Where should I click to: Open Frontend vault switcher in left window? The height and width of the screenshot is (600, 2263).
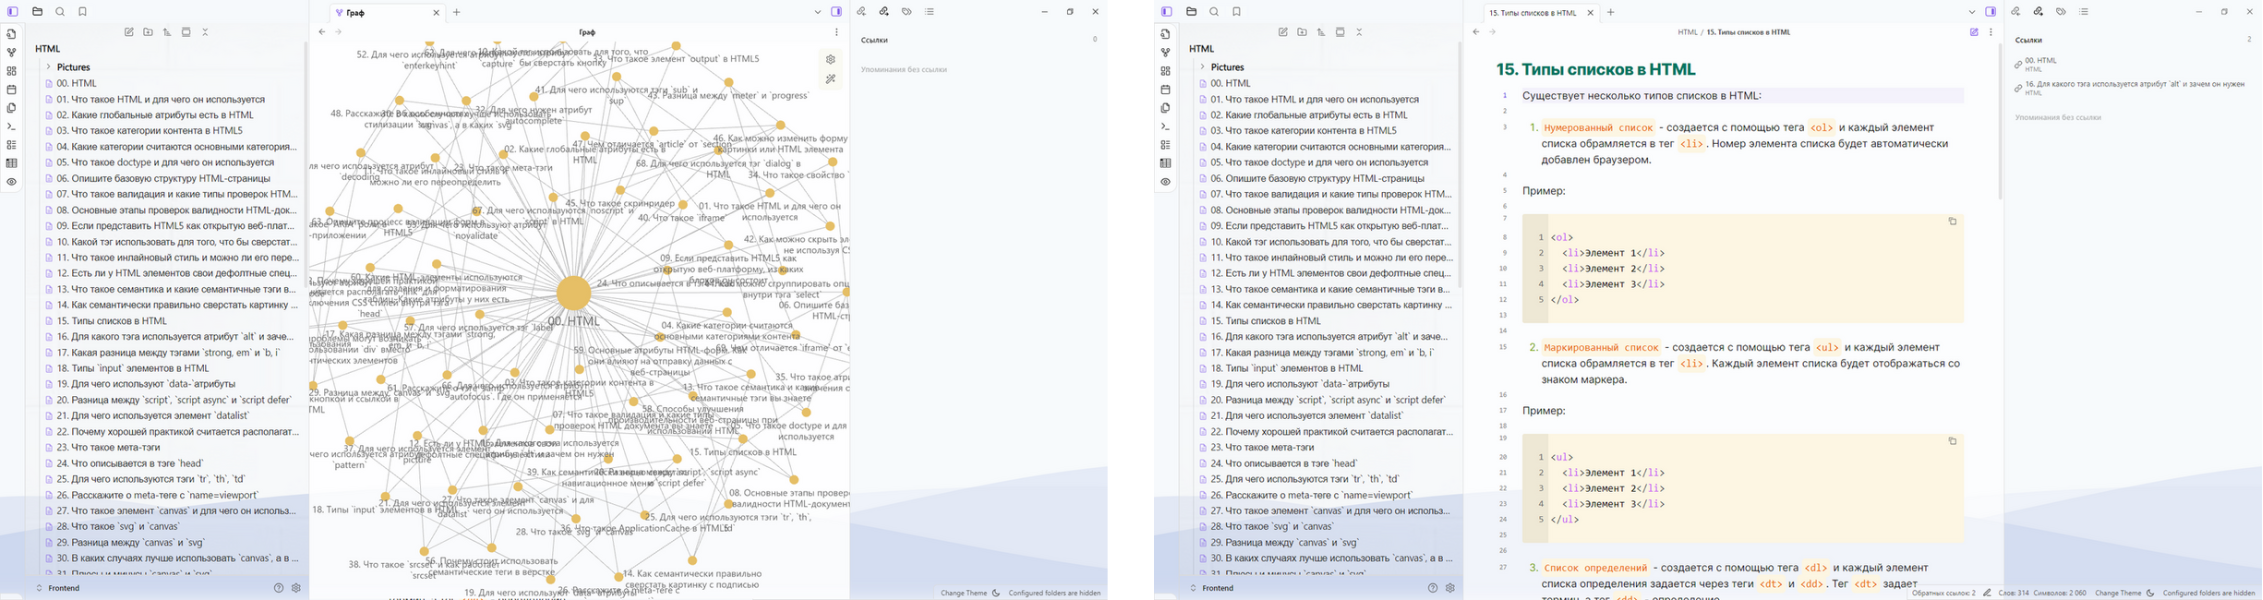58,588
